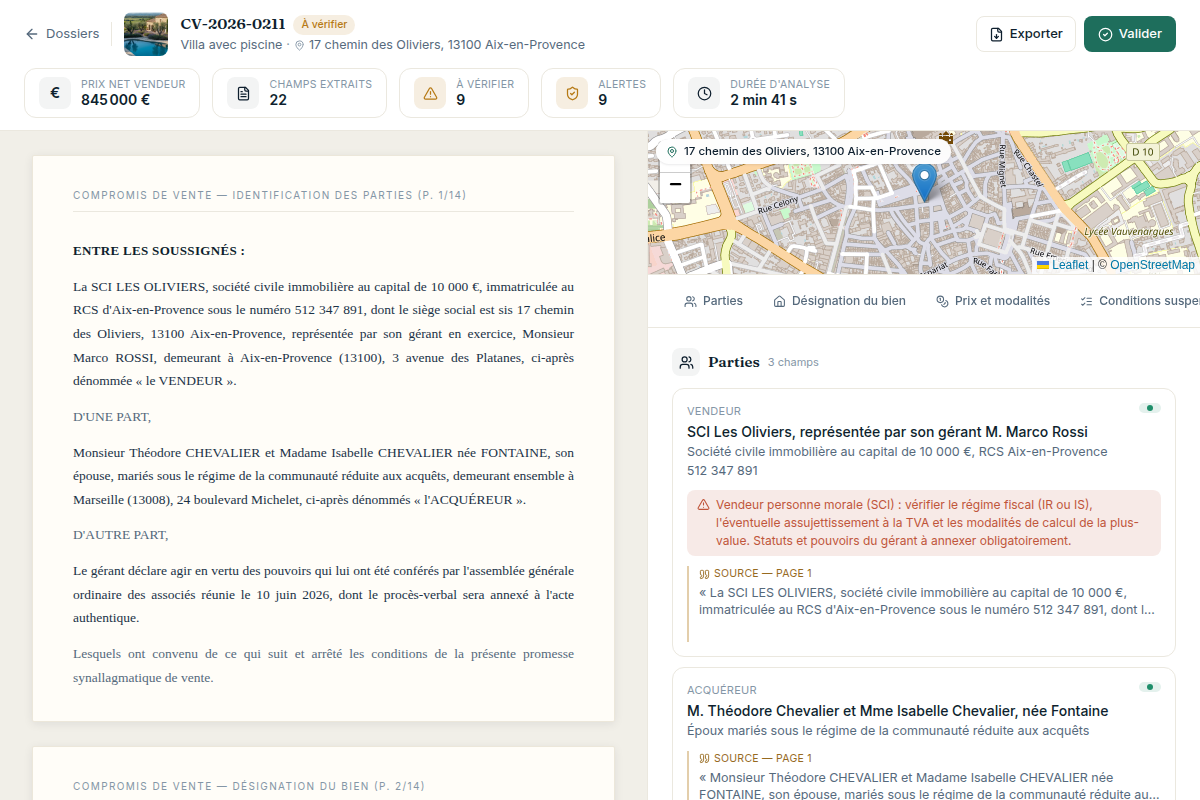
Task: Open the Leaflet link on the map
Action: [x=1062, y=265]
